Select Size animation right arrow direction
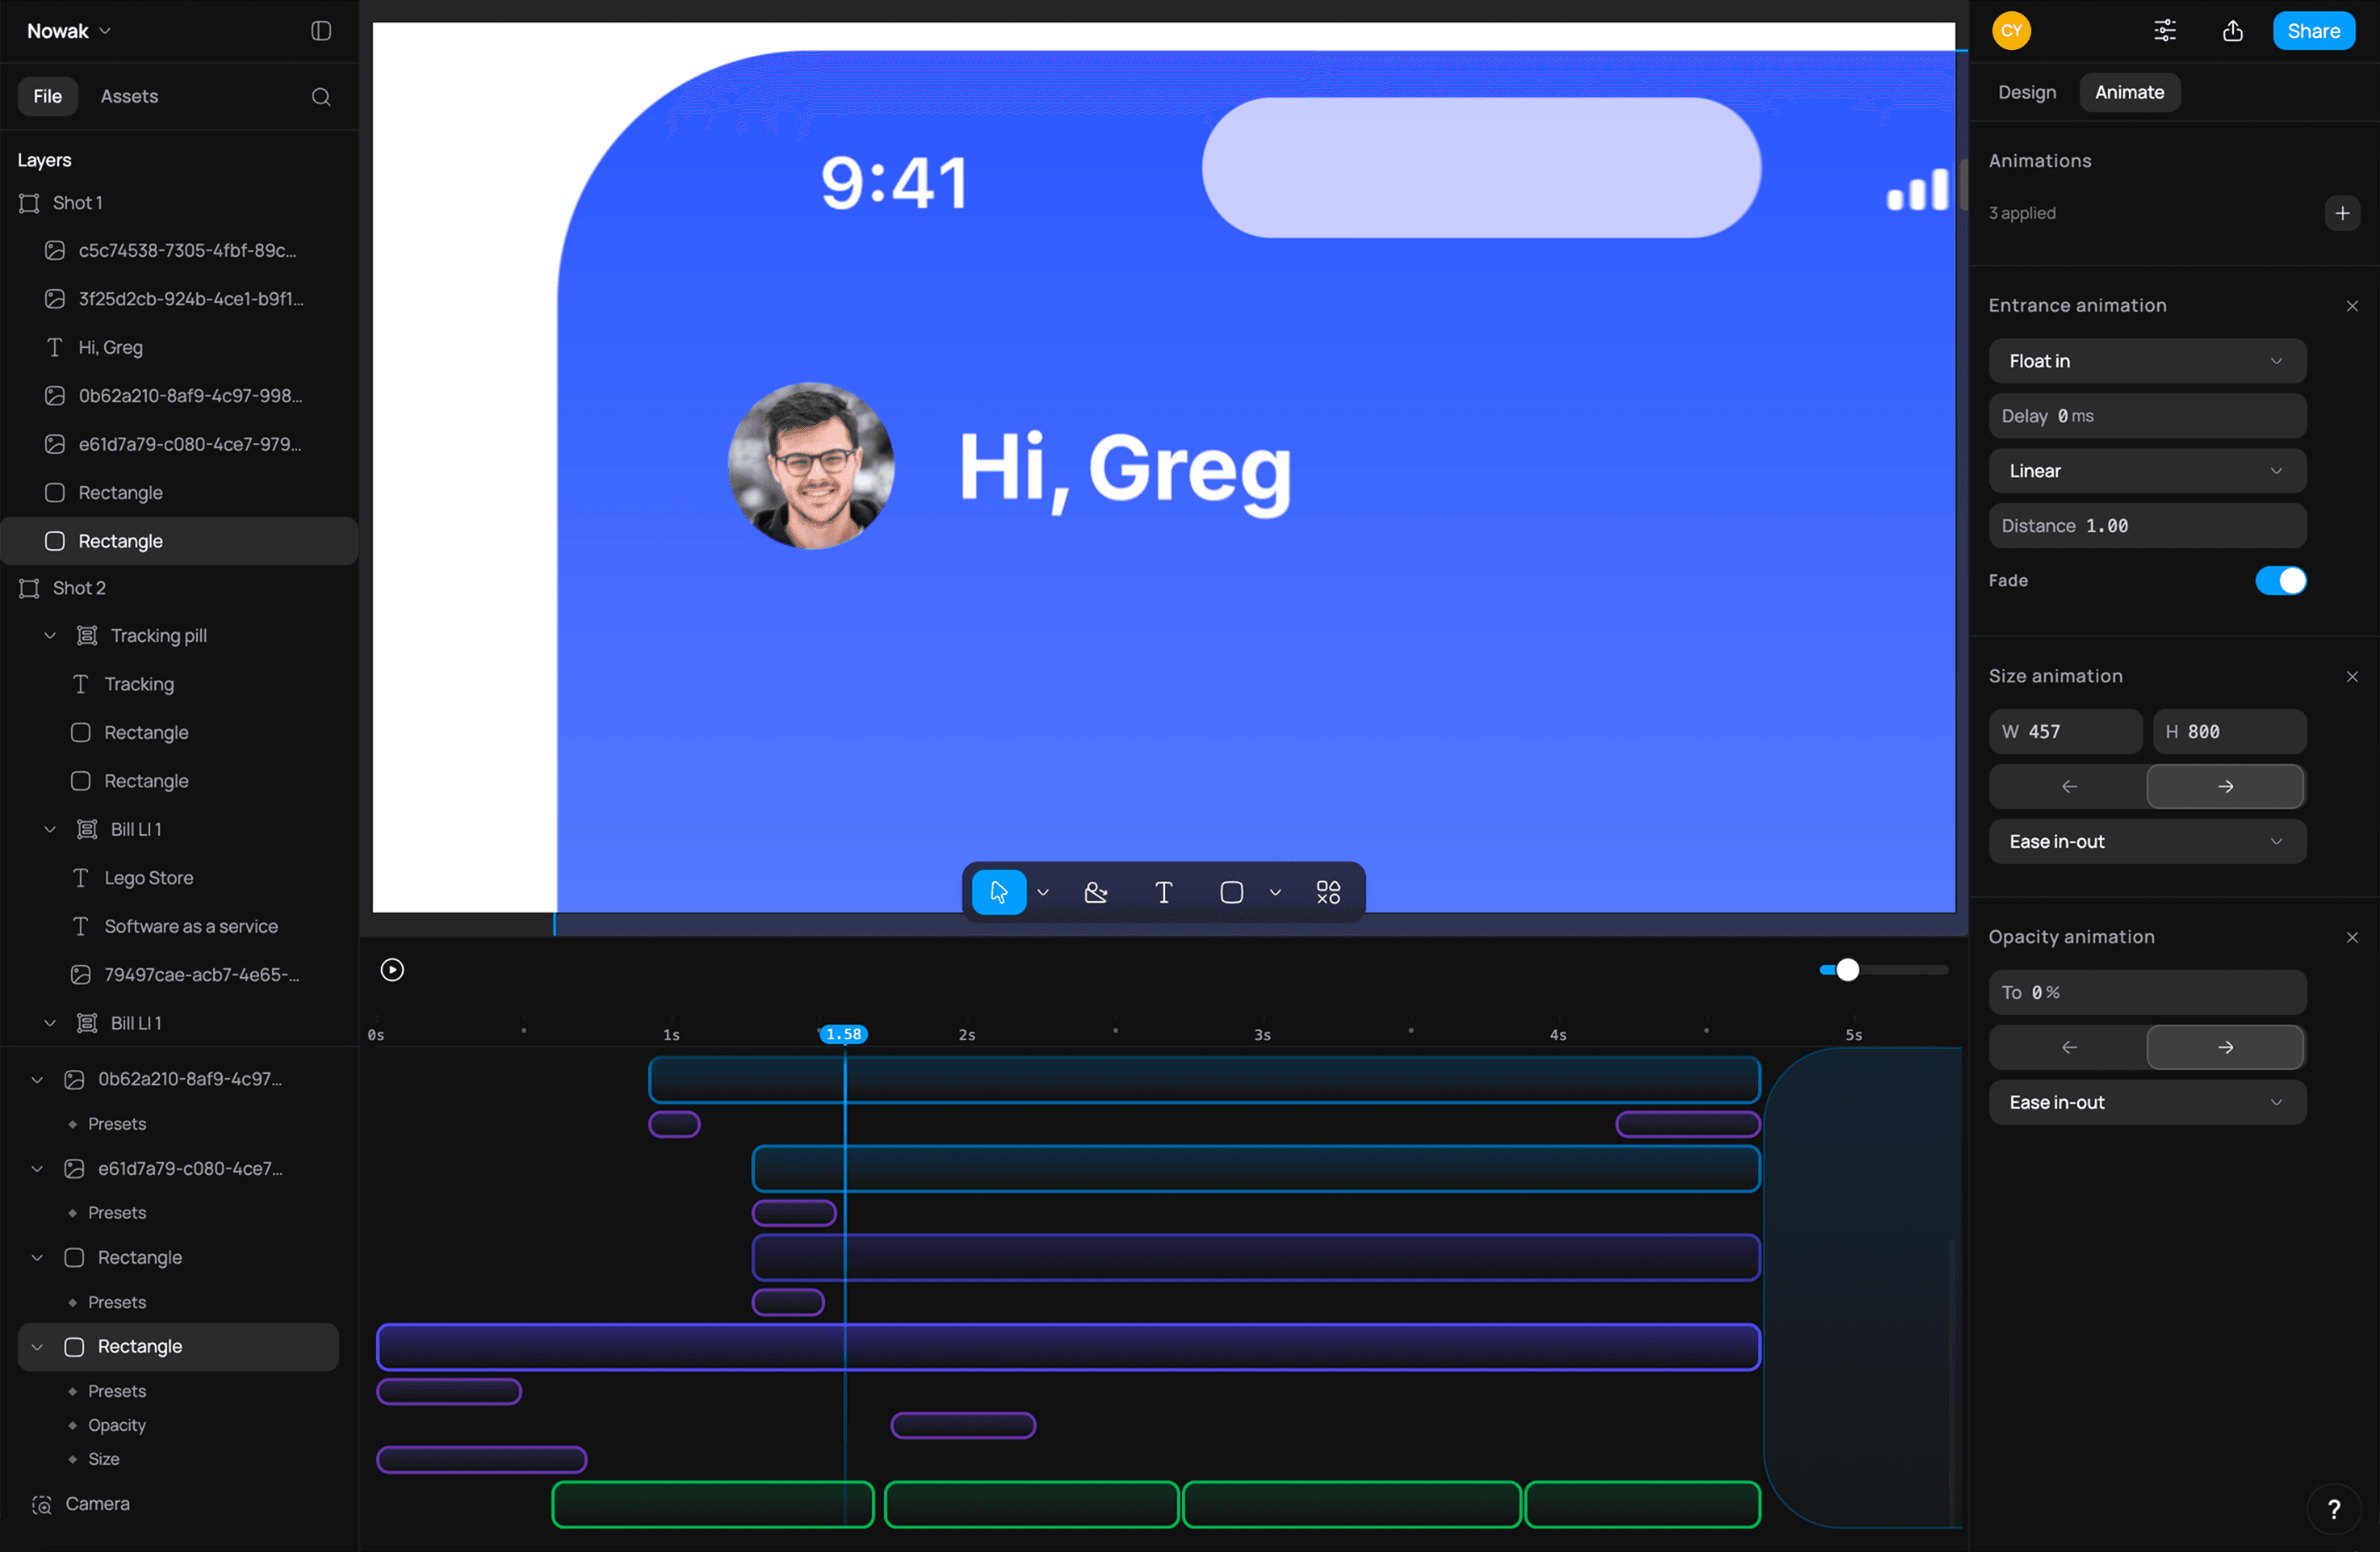The image size is (2380, 1552). [2225, 786]
